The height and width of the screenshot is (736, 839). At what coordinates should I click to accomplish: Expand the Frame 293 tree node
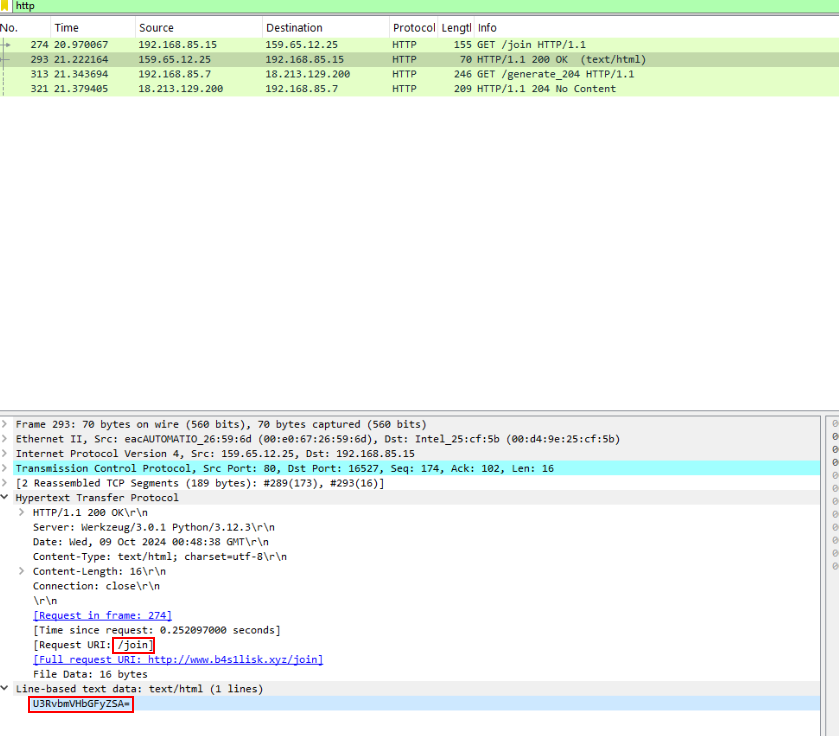(6, 425)
